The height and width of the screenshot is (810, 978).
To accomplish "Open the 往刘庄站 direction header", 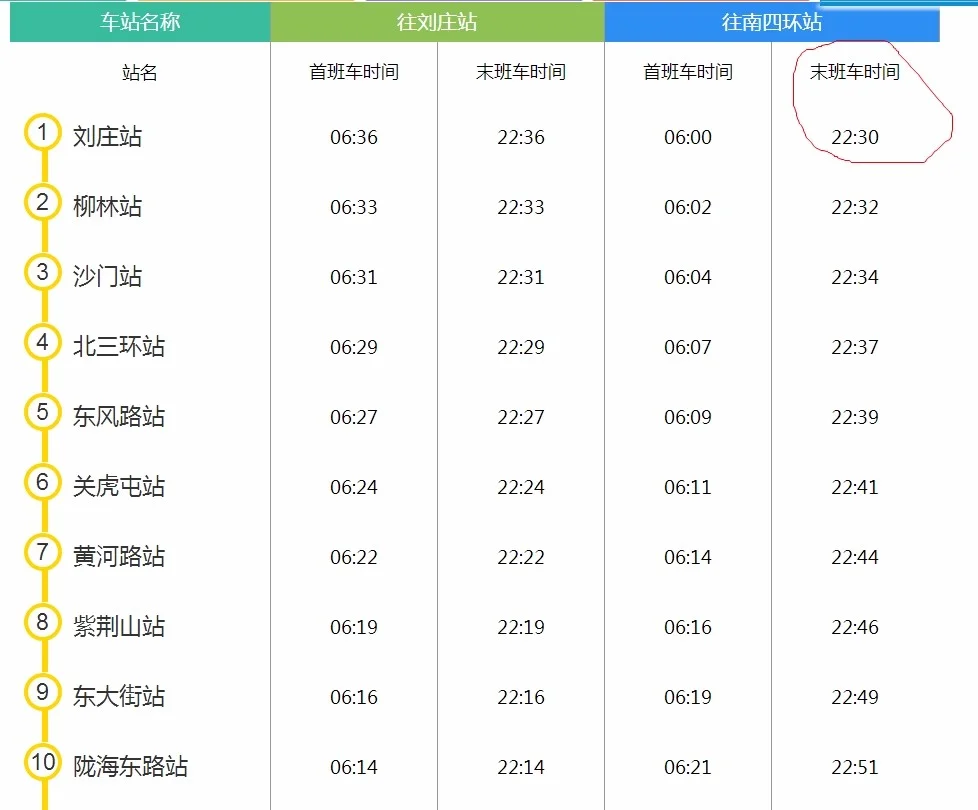I will tap(436, 20).
